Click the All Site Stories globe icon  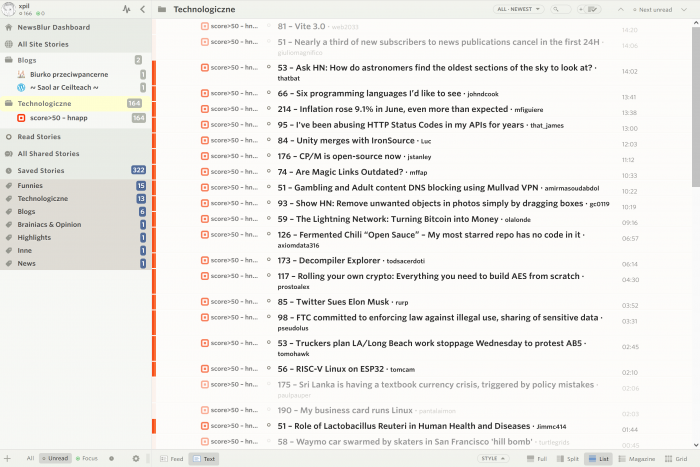[10, 44]
